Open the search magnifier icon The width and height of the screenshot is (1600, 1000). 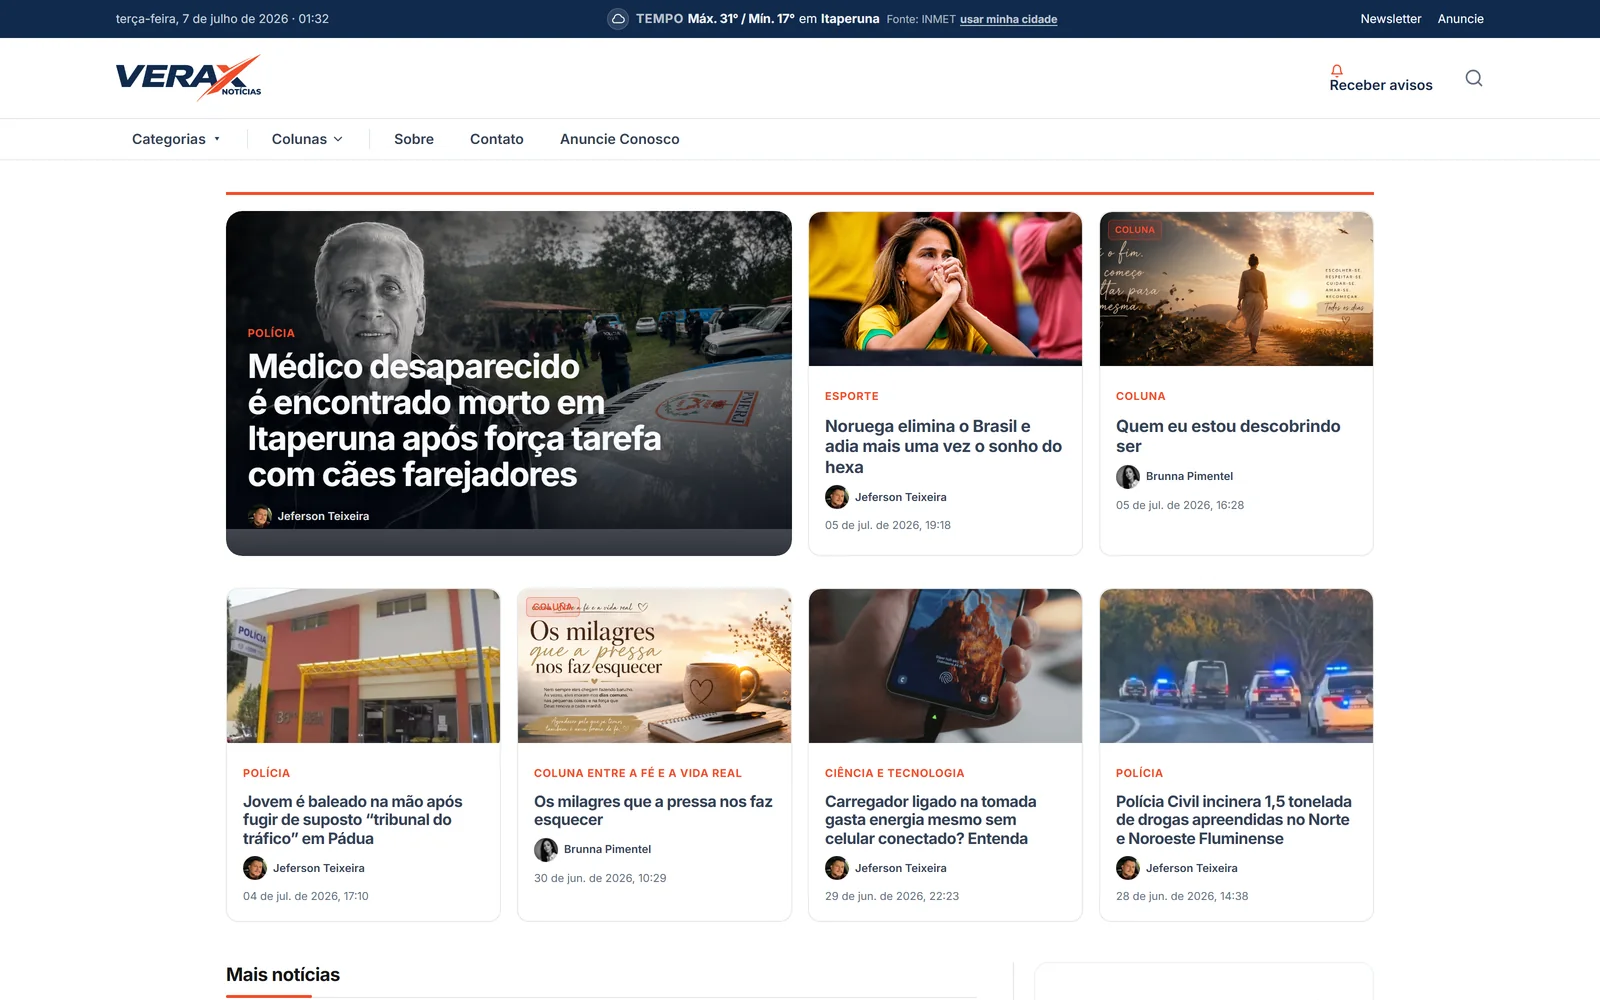(x=1474, y=78)
